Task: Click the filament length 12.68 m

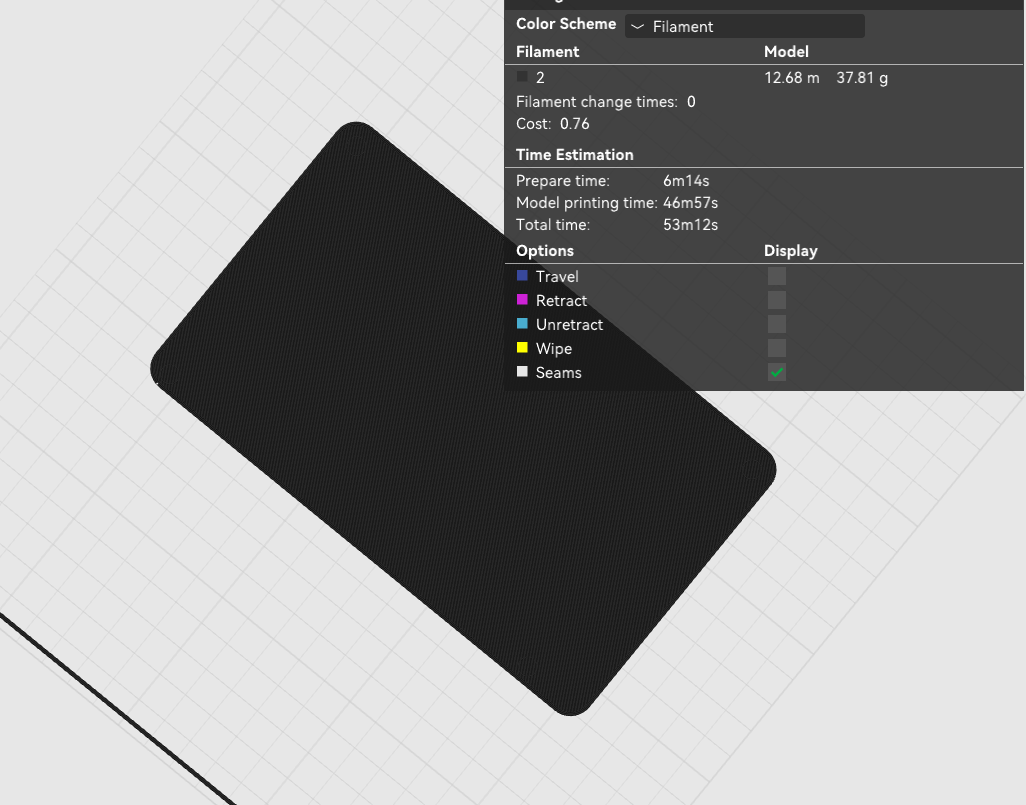Action: pos(792,78)
